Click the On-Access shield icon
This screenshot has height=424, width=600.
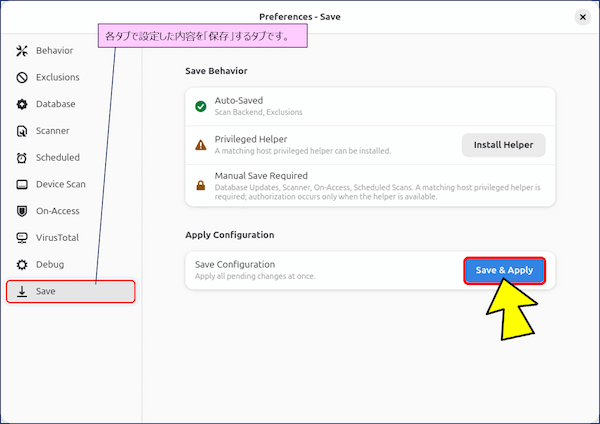tap(22, 211)
